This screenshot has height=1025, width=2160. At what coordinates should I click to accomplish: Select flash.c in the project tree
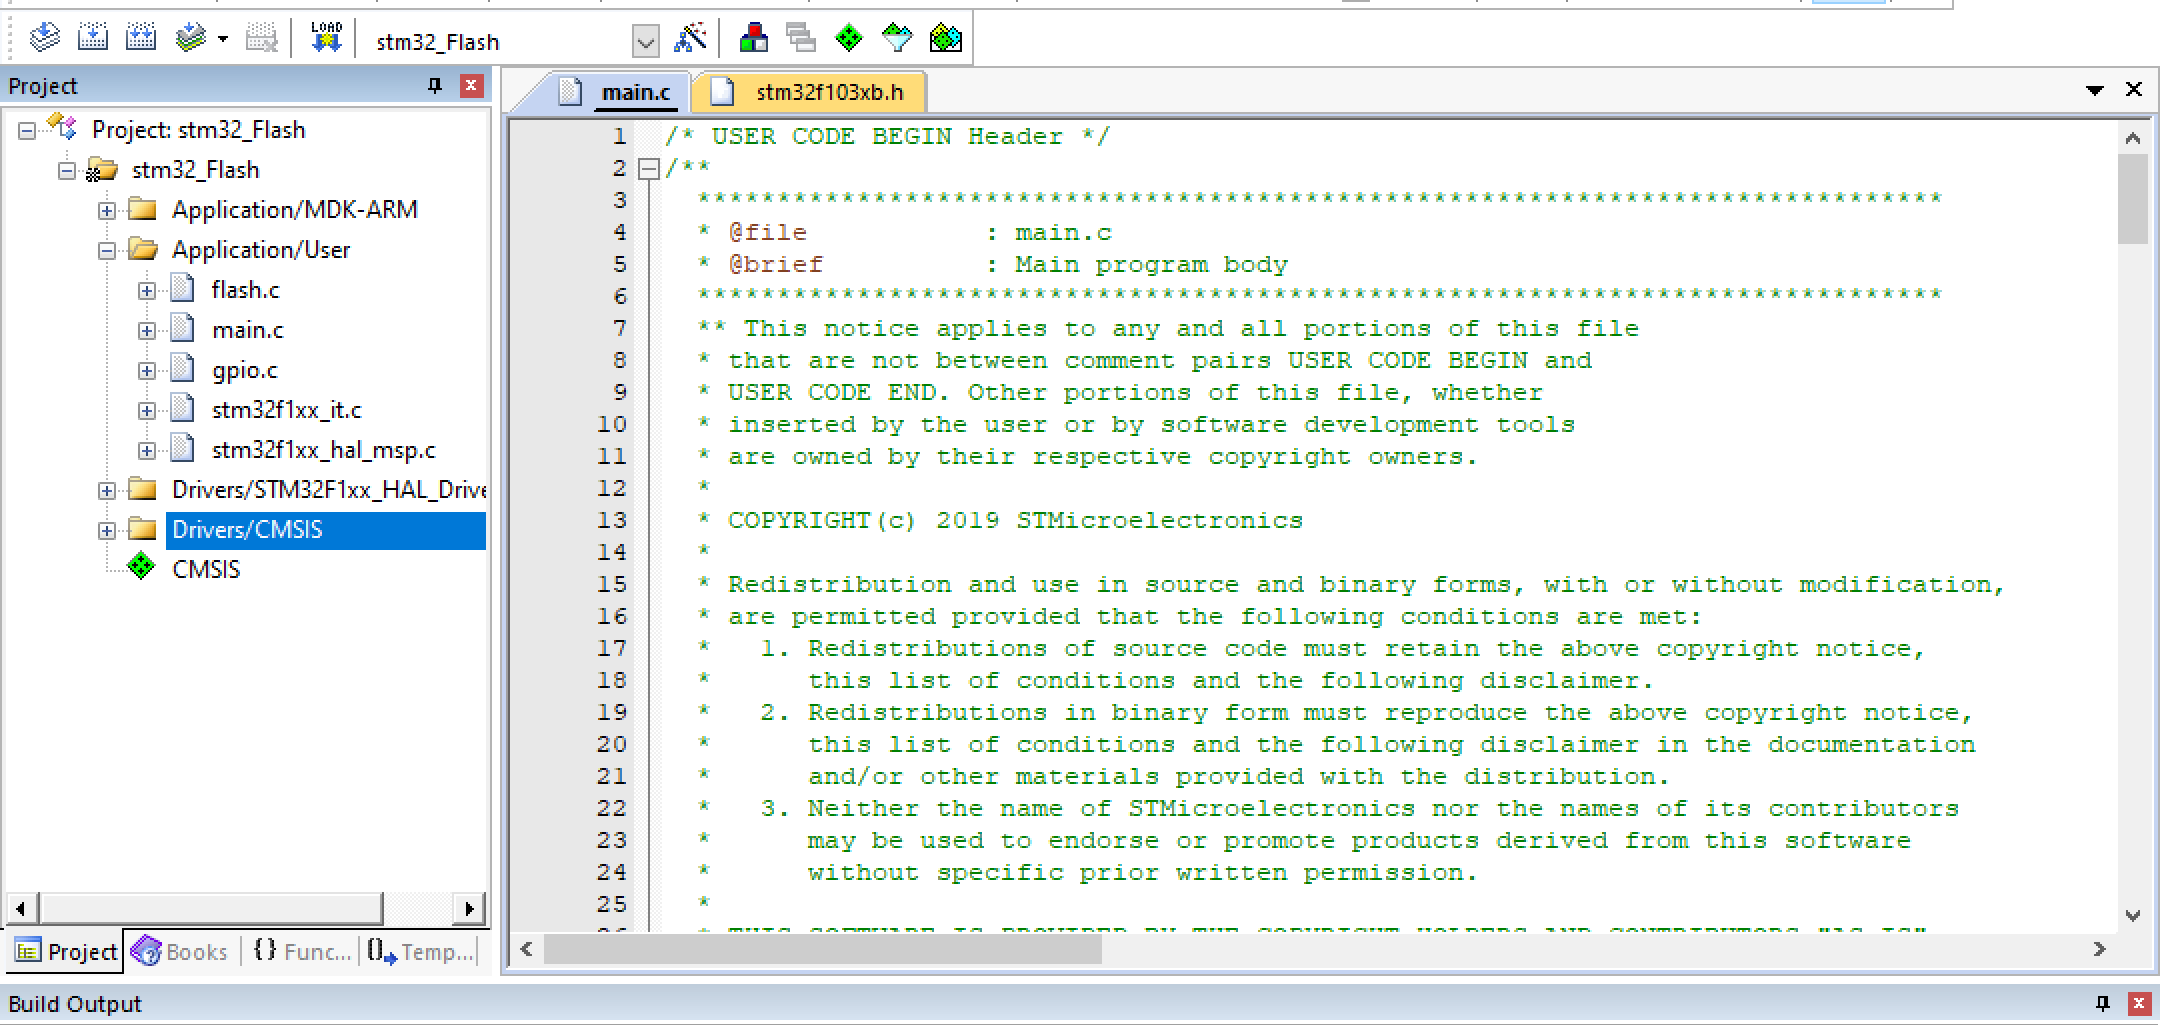[x=245, y=290]
